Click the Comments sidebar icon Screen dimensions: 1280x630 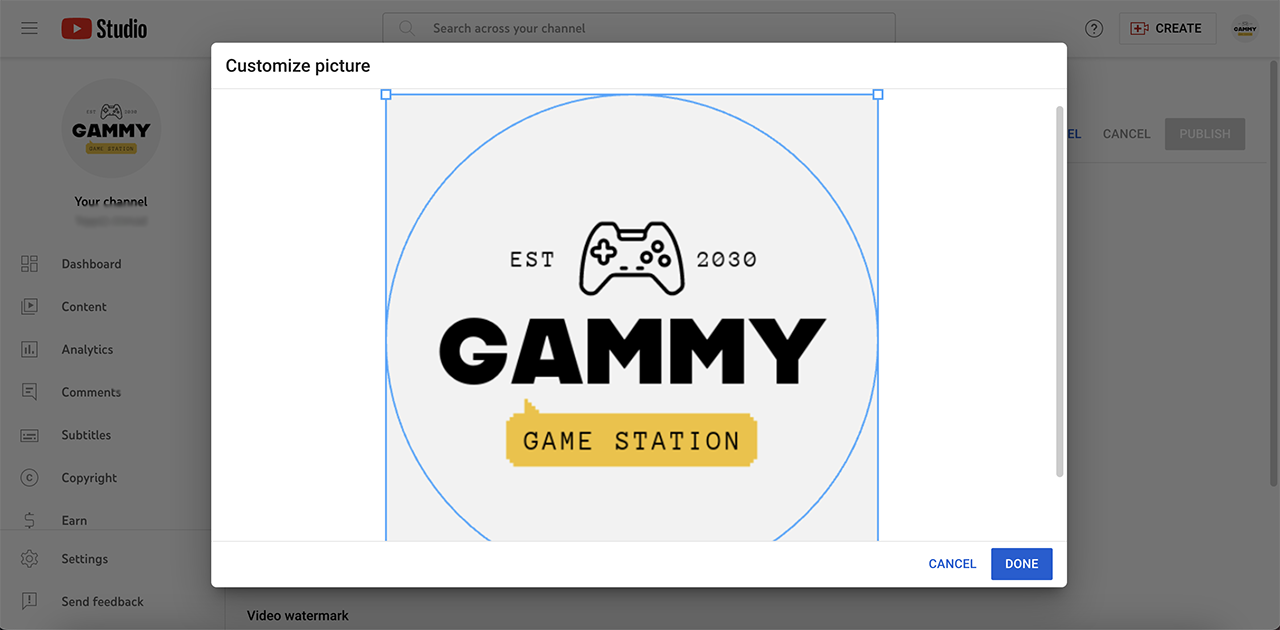(x=29, y=392)
